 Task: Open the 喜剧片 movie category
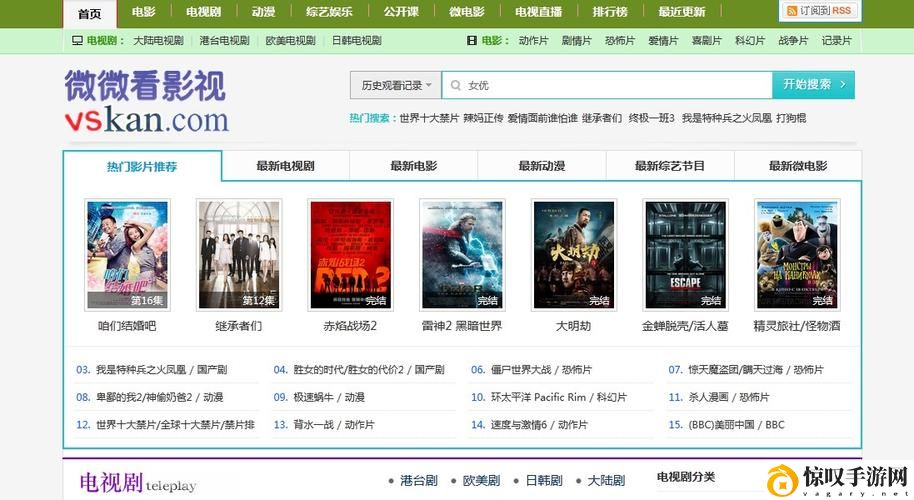(x=706, y=41)
